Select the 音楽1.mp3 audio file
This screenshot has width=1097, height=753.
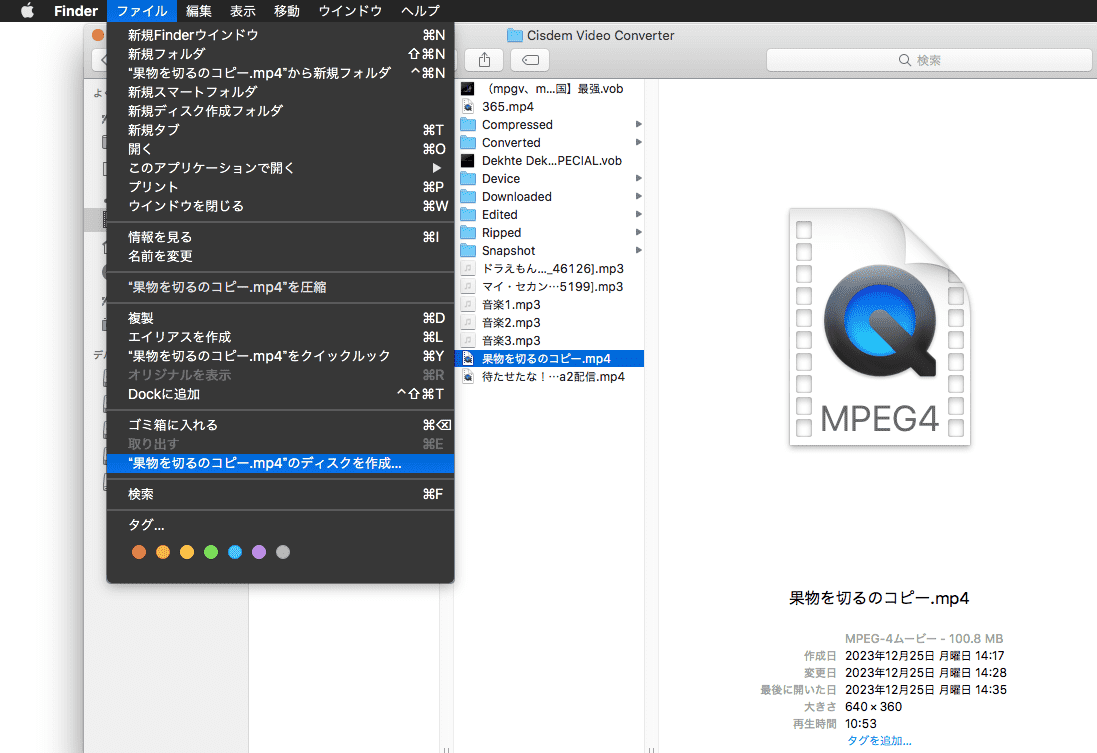[x=510, y=305]
